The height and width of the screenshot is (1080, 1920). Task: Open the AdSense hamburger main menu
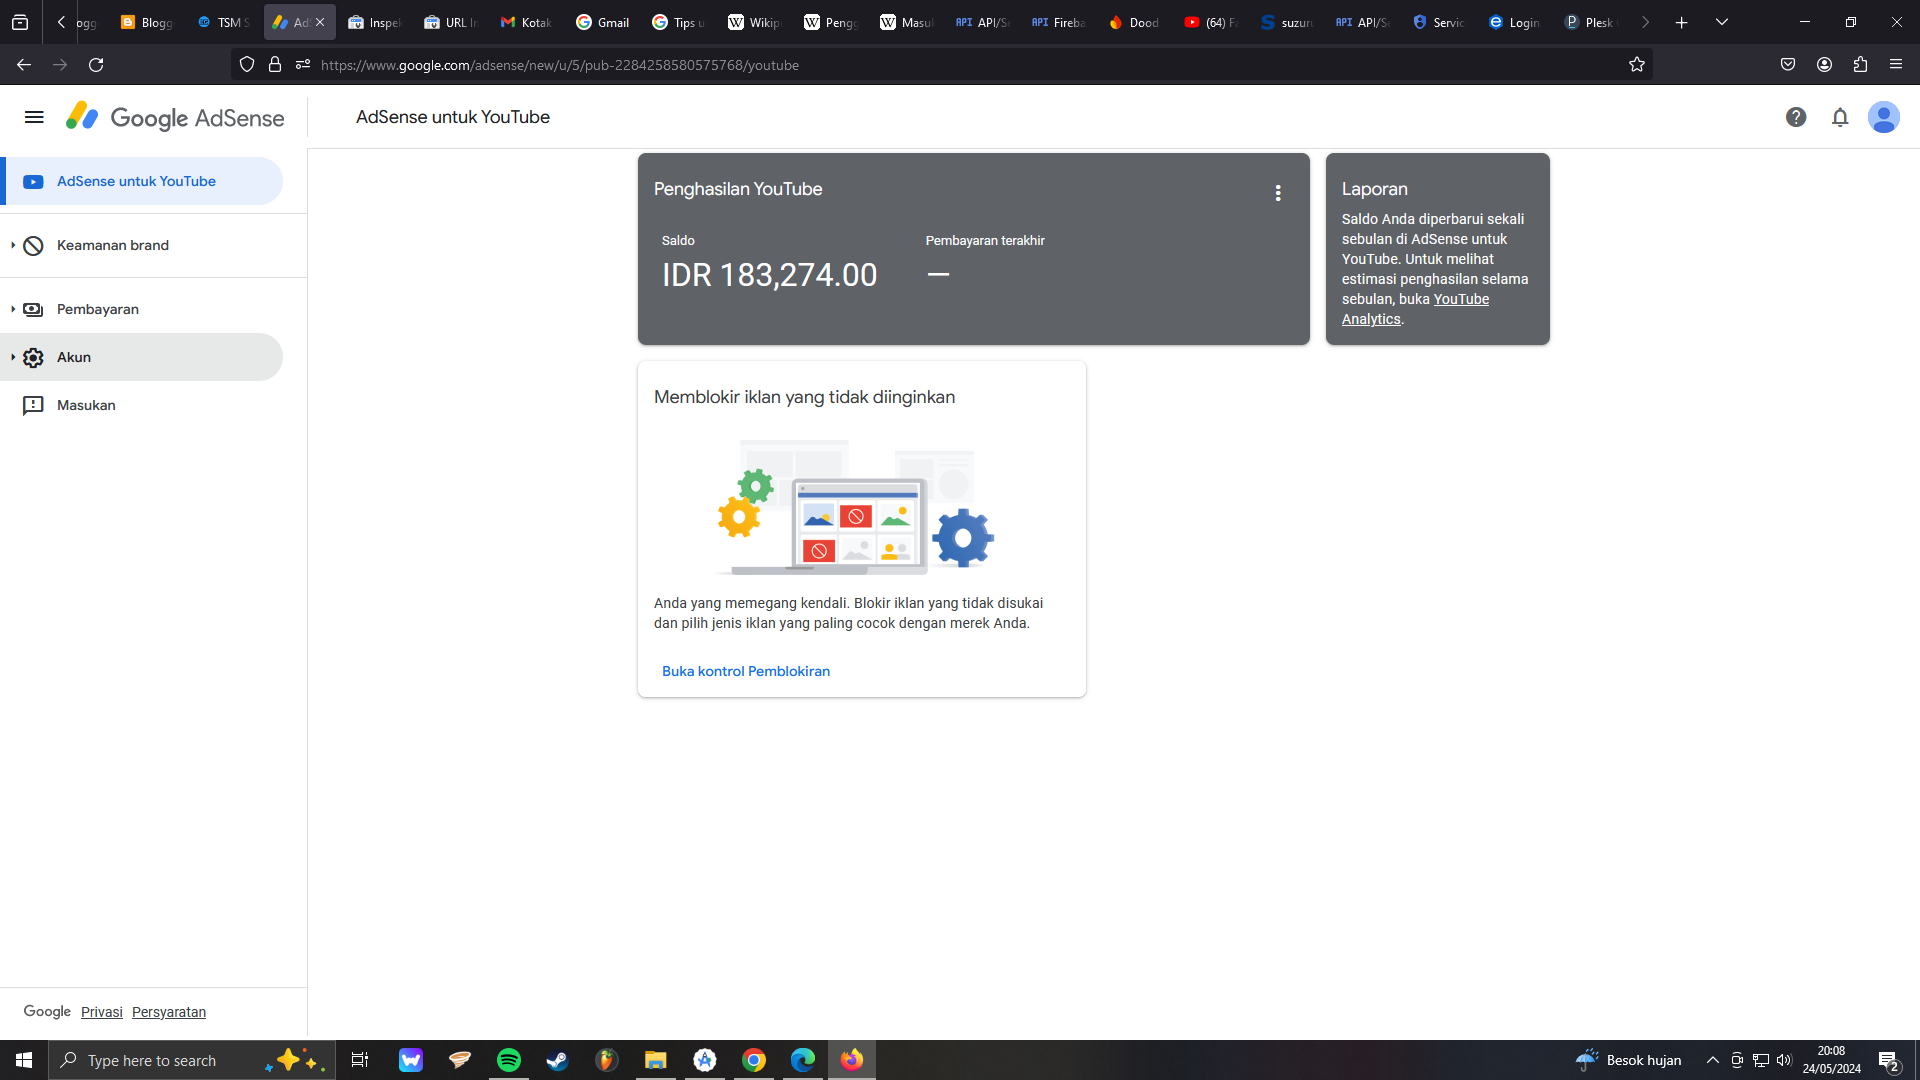pos(34,117)
